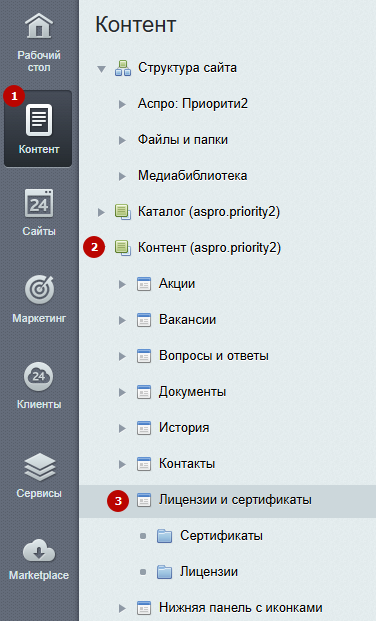
Task: Collapse the Структура сайта tree node
Action: 101,69
